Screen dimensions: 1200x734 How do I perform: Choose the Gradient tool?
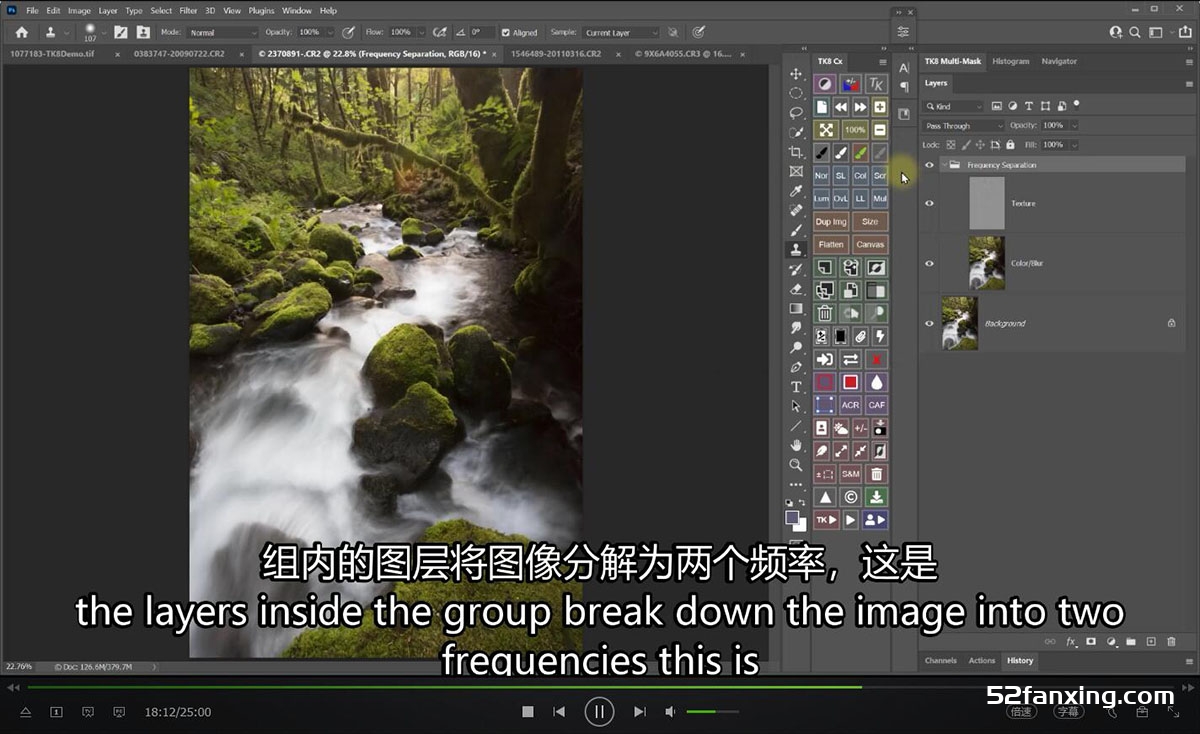point(796,309)
